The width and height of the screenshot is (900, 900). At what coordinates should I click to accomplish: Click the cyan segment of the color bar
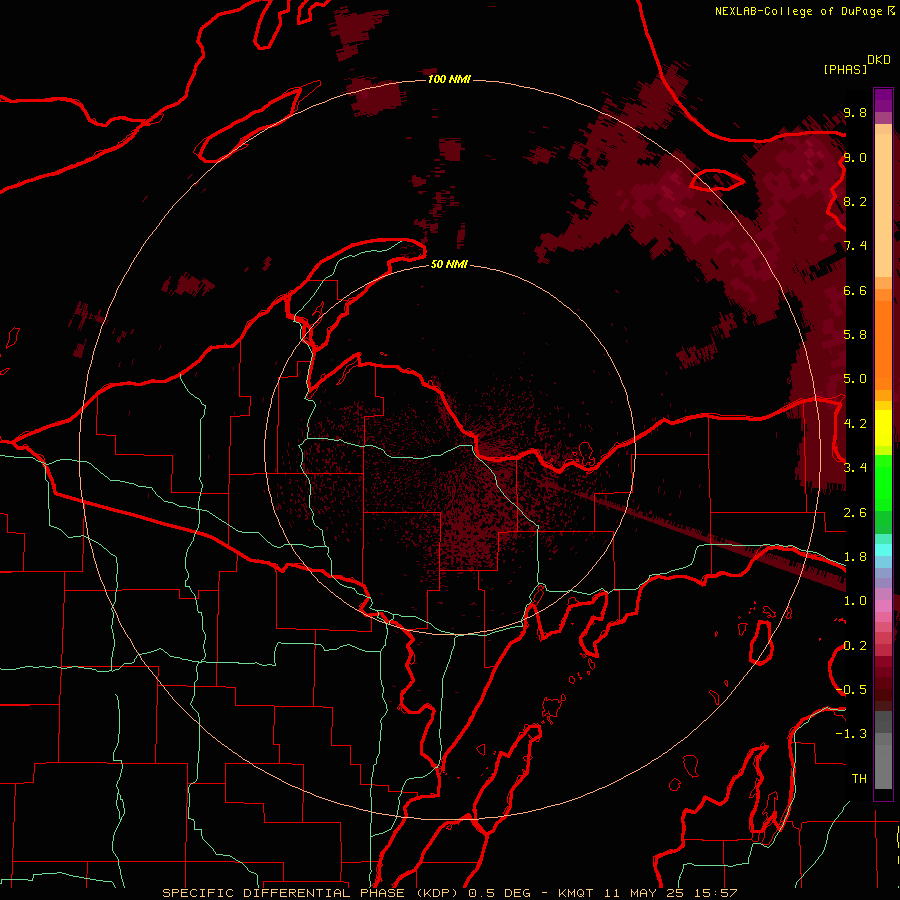click(883, 550)
